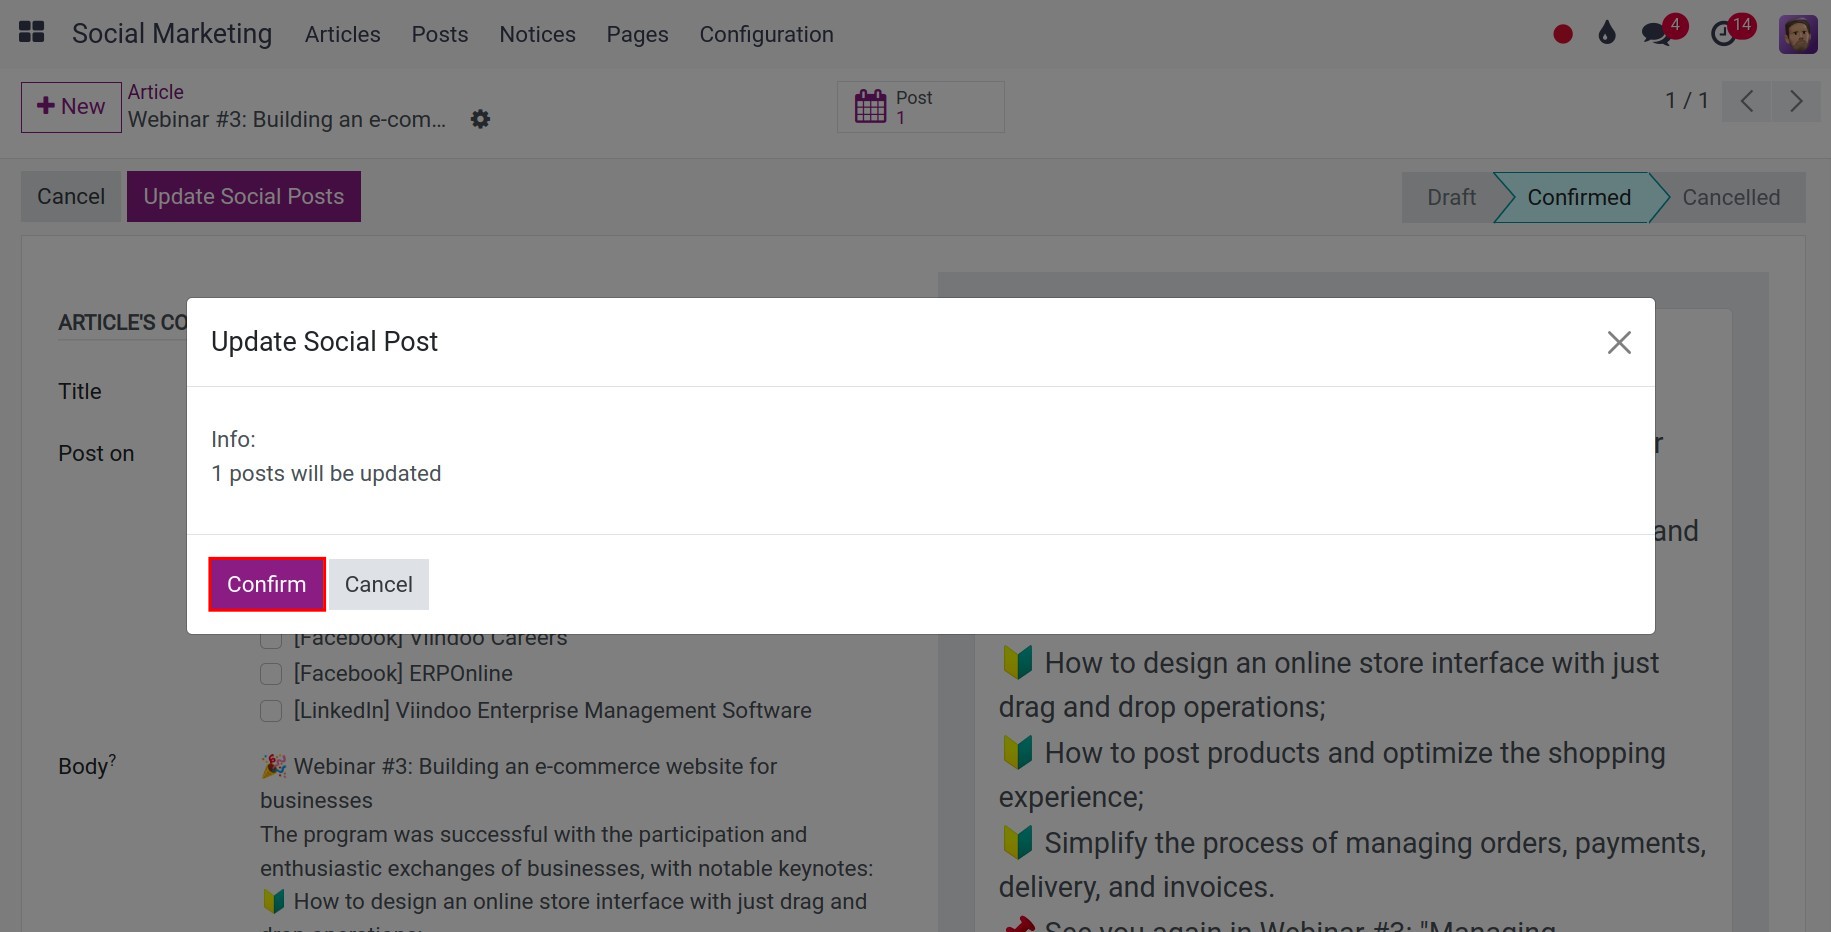
Task: Click the red recording dot icon
Action: (1563, 35)
